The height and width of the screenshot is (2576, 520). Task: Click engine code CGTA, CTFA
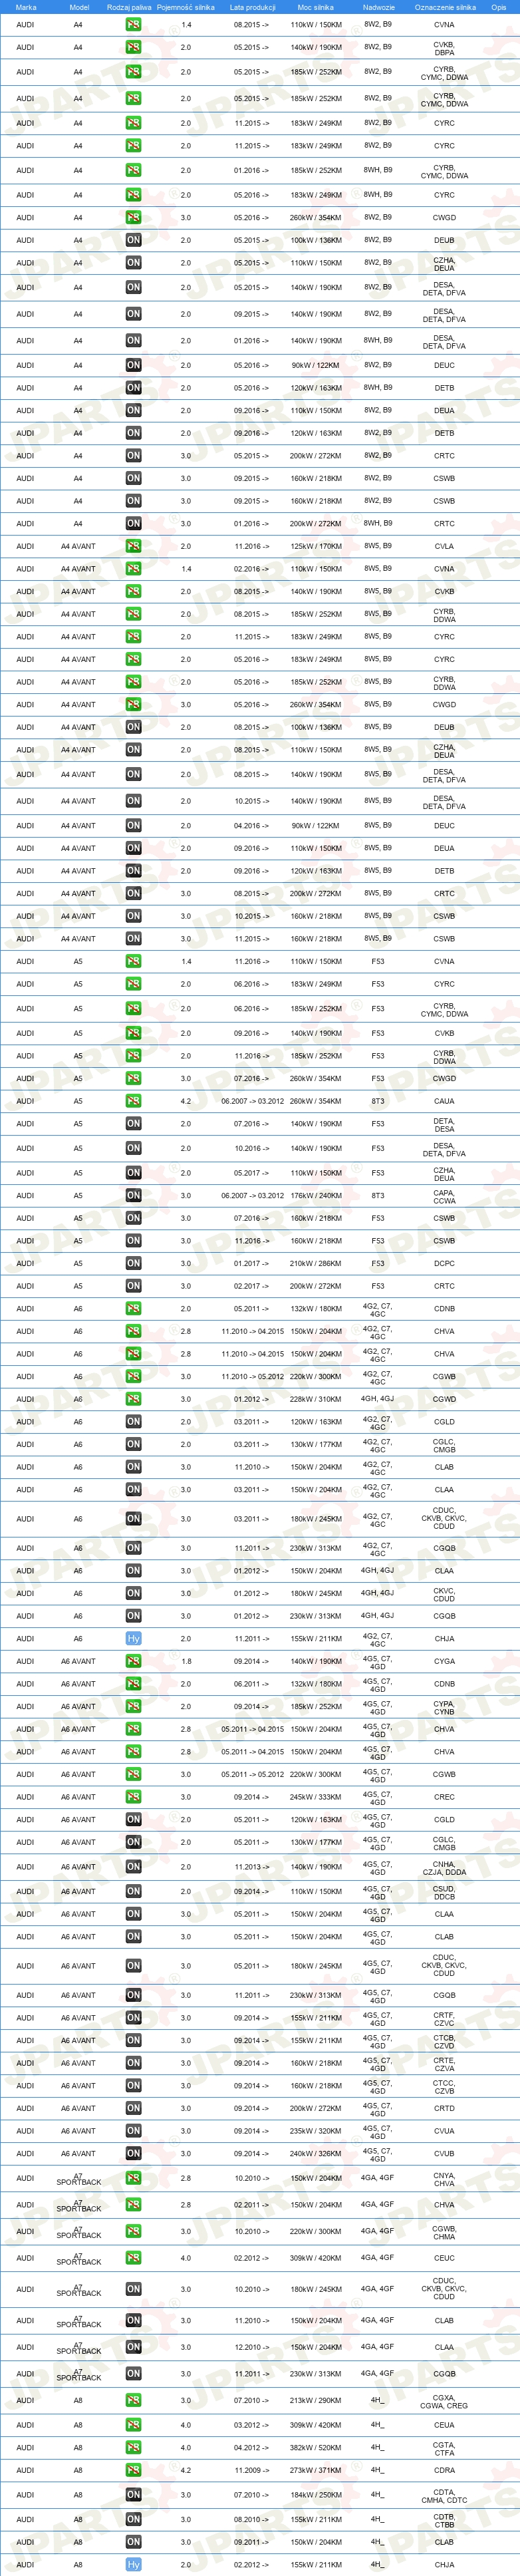(x=444, y=2448)
